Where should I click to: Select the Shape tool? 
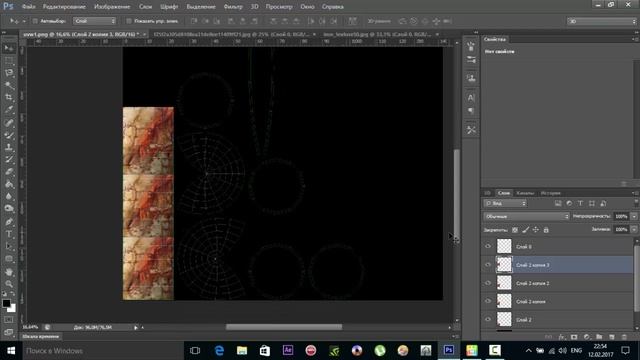coord(9,259)
